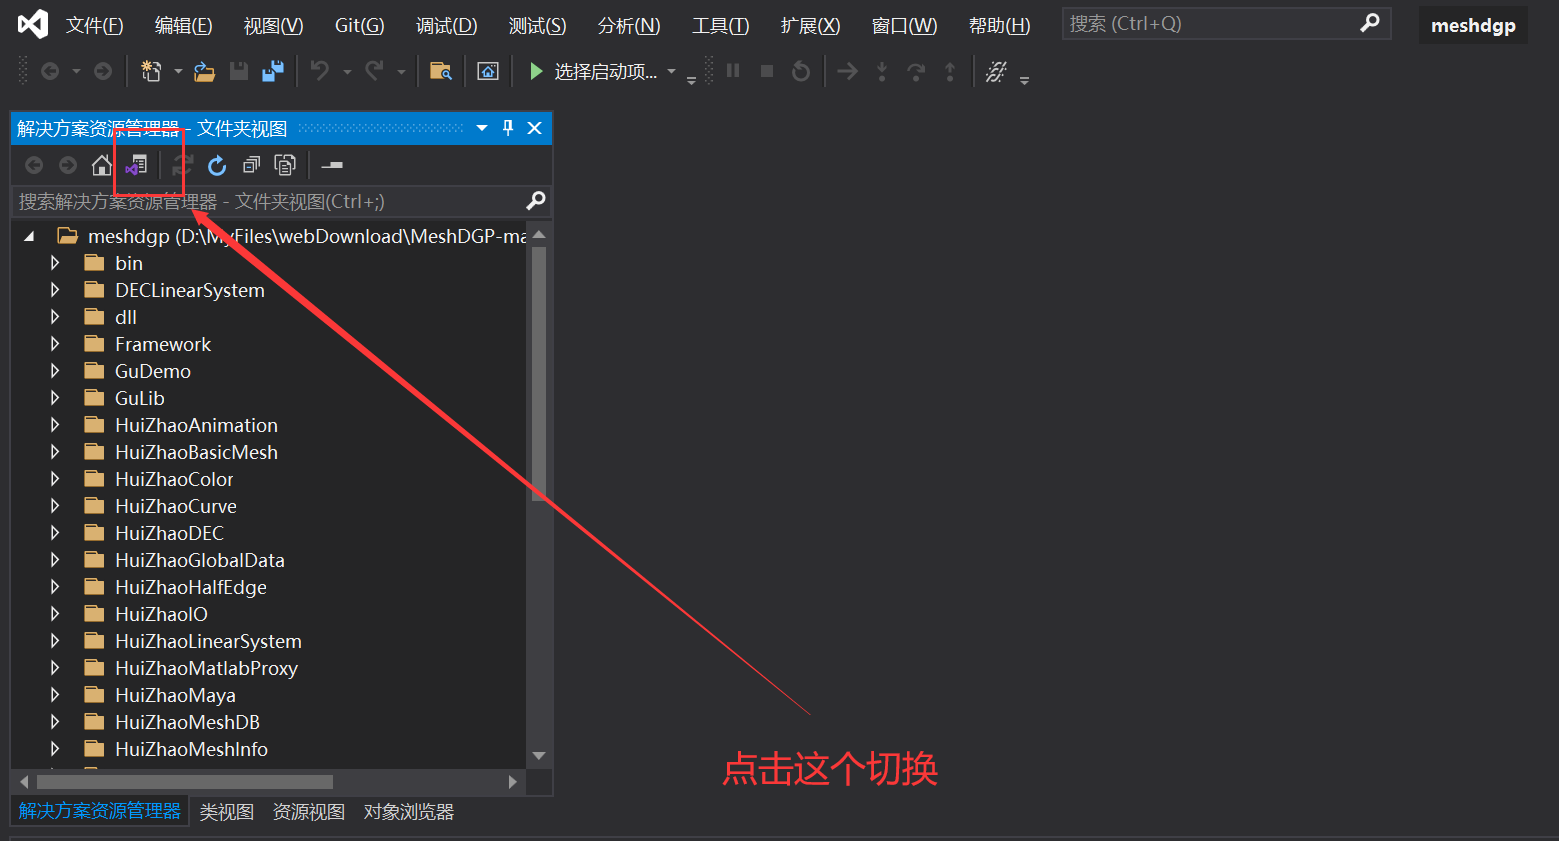The image size is (1559, 841).
Task: Open the 帮助(H) menu
Action: tap(999, 25)
